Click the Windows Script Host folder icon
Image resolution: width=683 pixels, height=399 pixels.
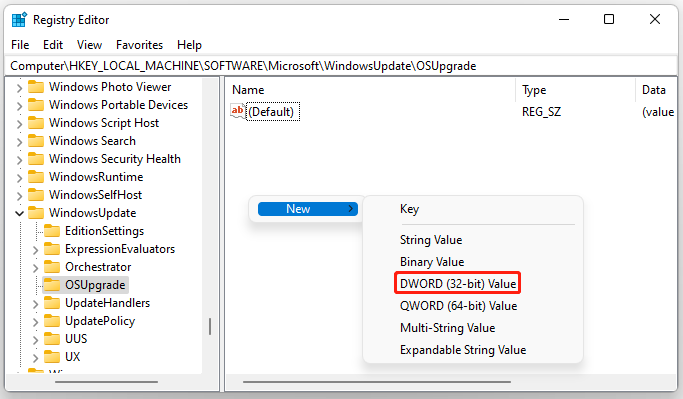36,123
